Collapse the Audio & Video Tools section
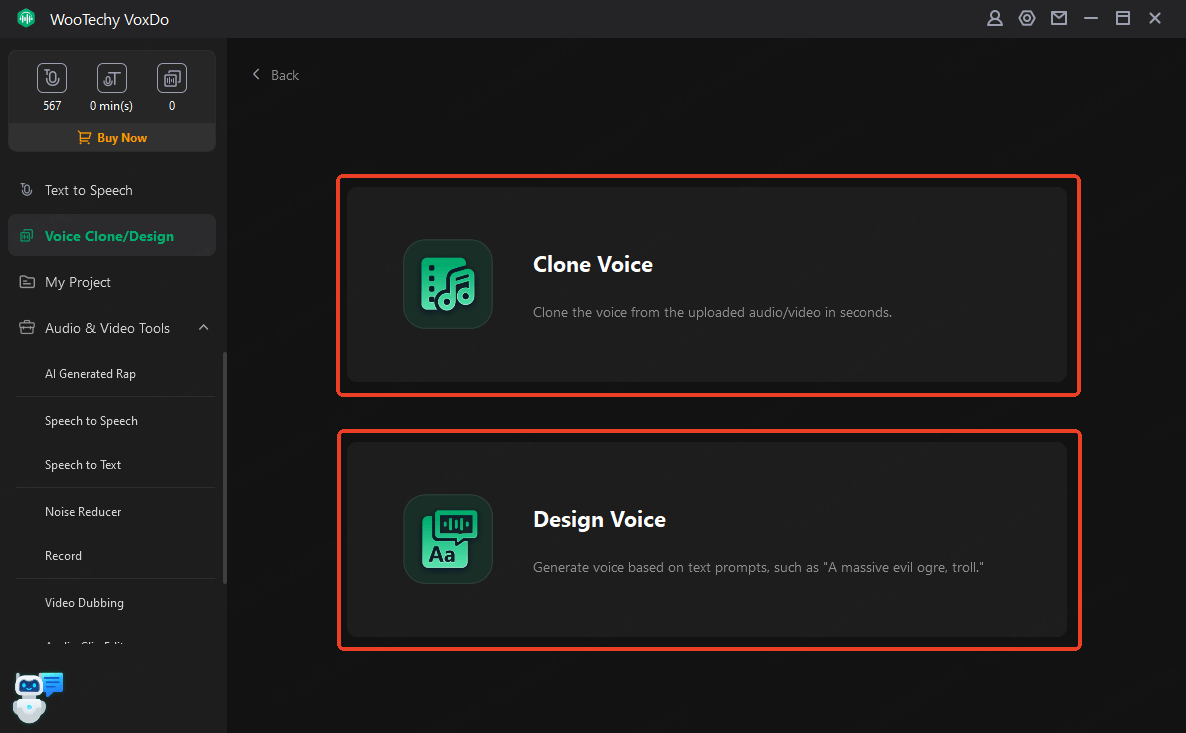 pos(203,328)
